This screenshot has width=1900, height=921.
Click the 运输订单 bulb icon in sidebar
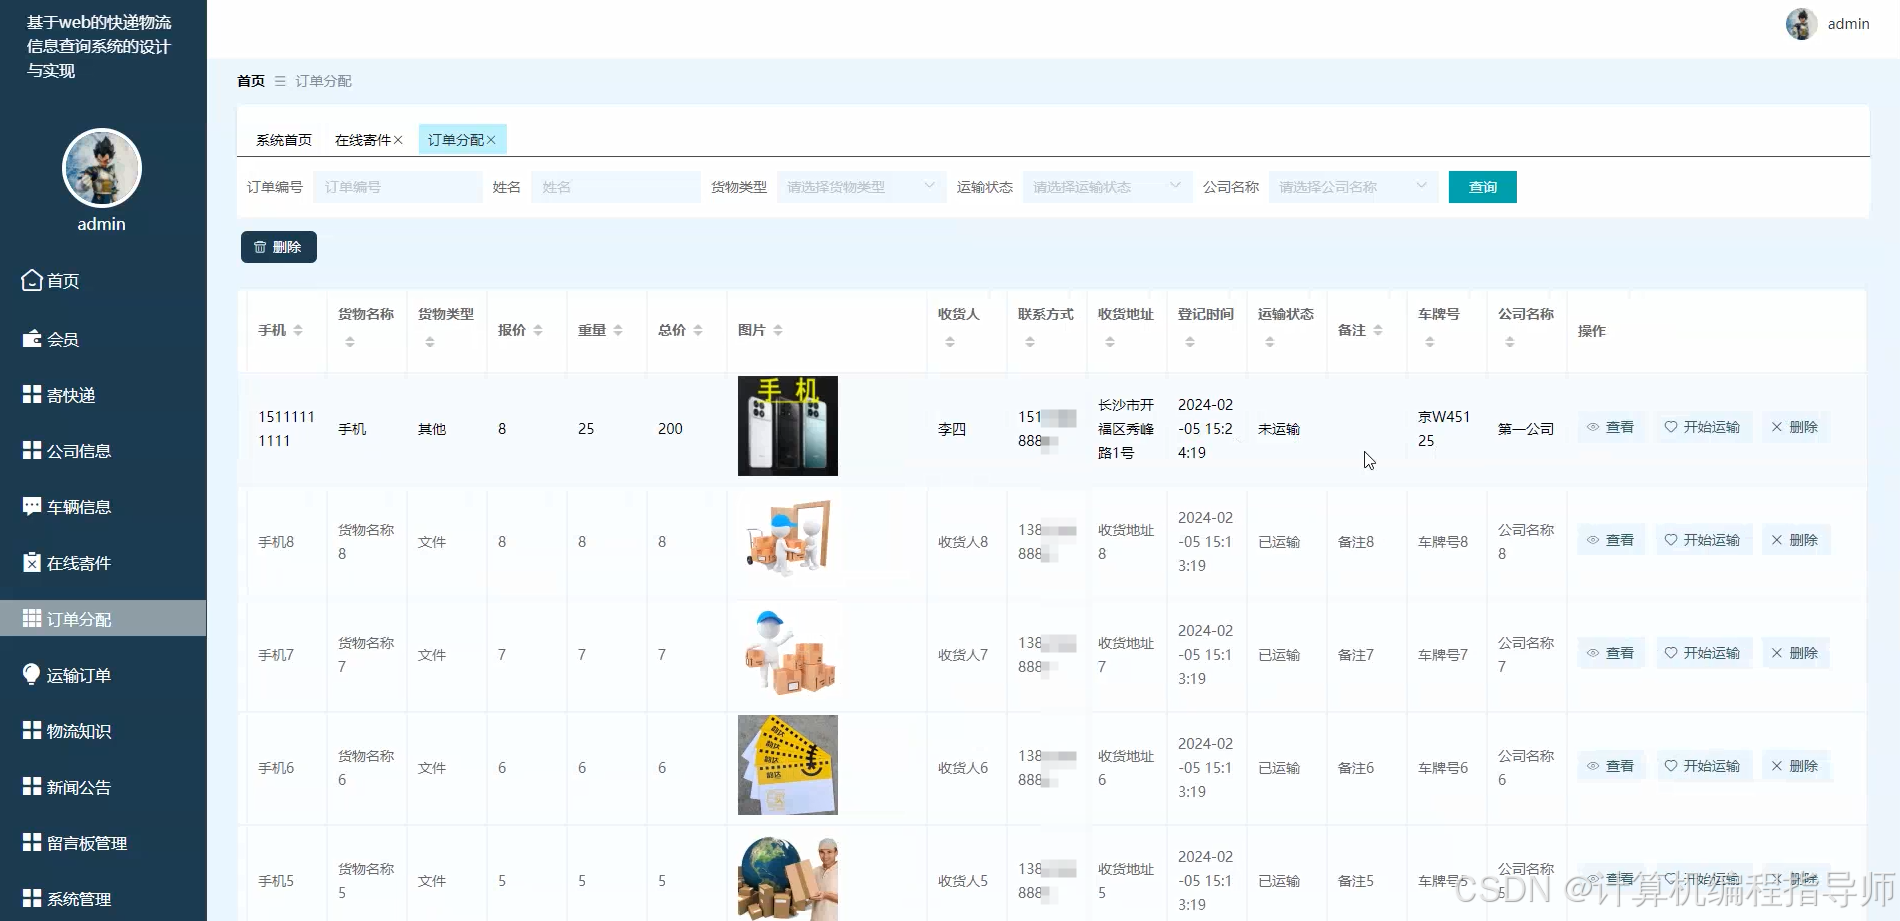(x=32, y=675)
